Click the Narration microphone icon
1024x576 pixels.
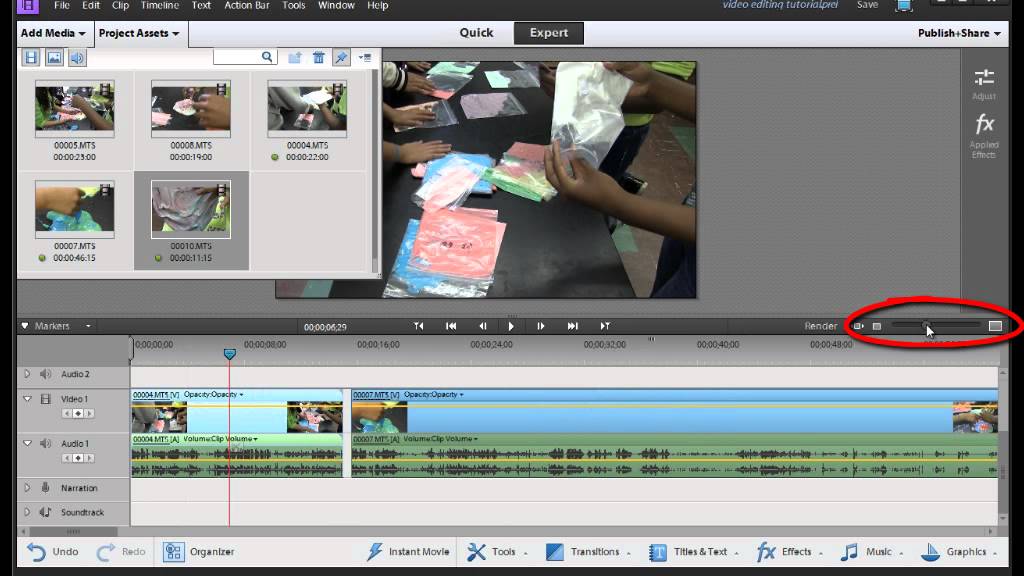[x=45, y=488]
